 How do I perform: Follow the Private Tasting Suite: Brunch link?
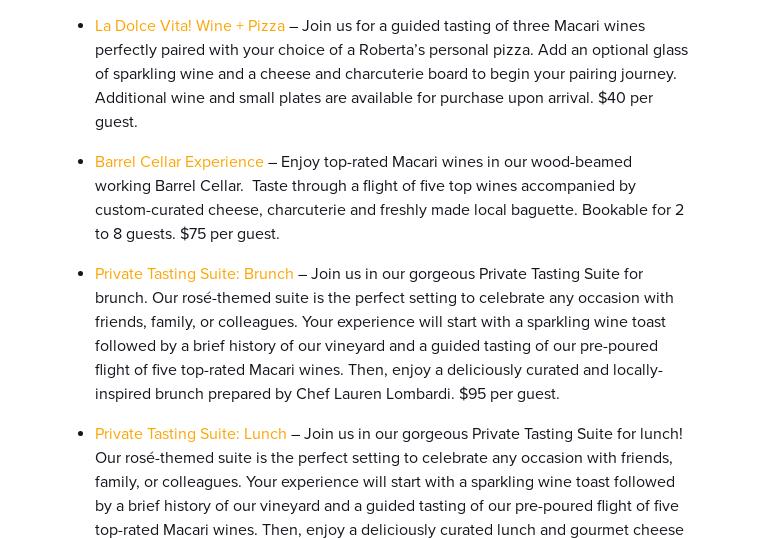tap(194, 274)
